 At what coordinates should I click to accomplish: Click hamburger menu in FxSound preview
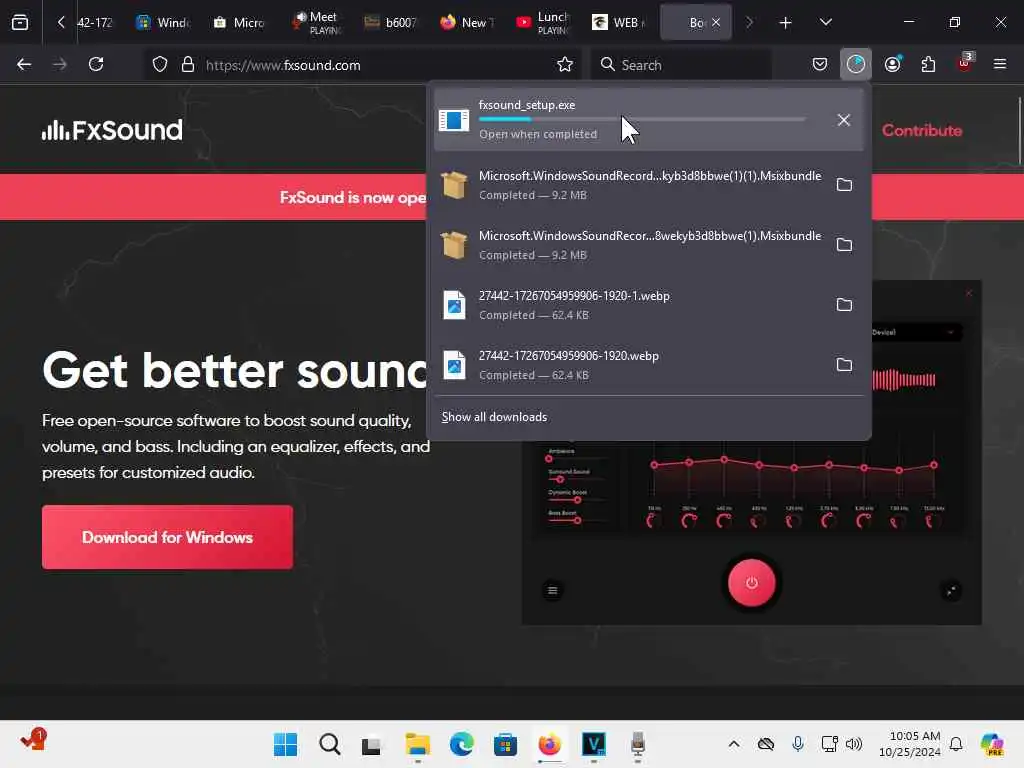[552, 590]
